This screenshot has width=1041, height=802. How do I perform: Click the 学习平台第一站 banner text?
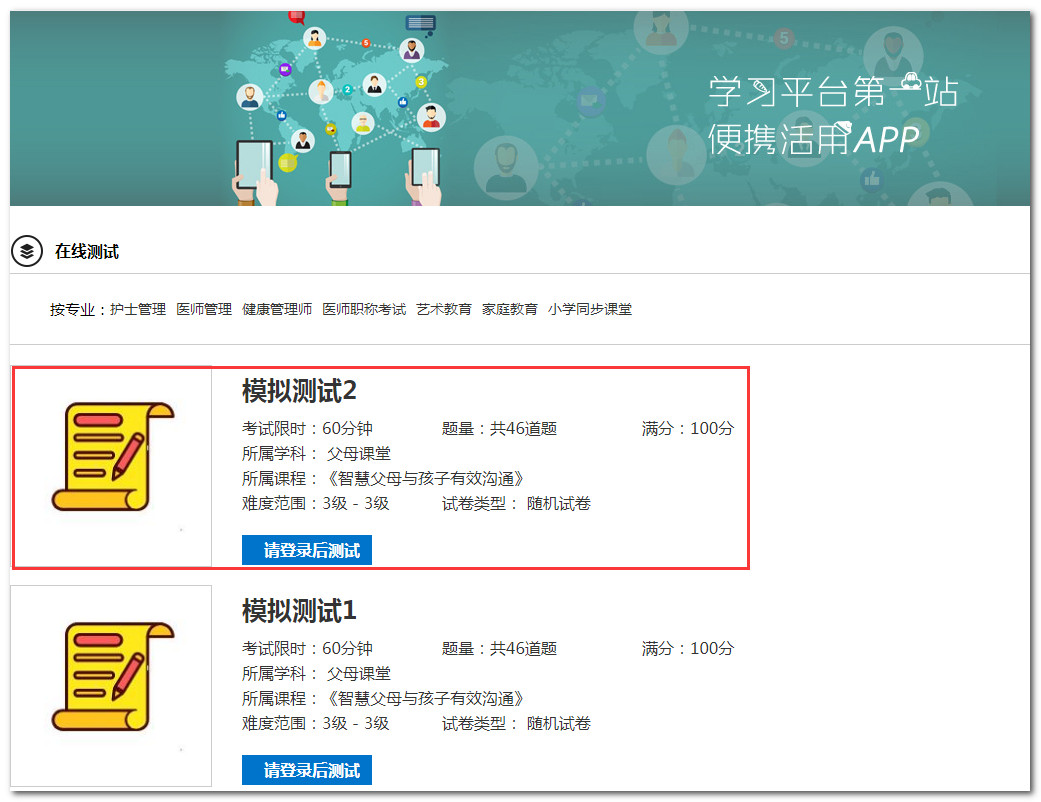(833, 91)
